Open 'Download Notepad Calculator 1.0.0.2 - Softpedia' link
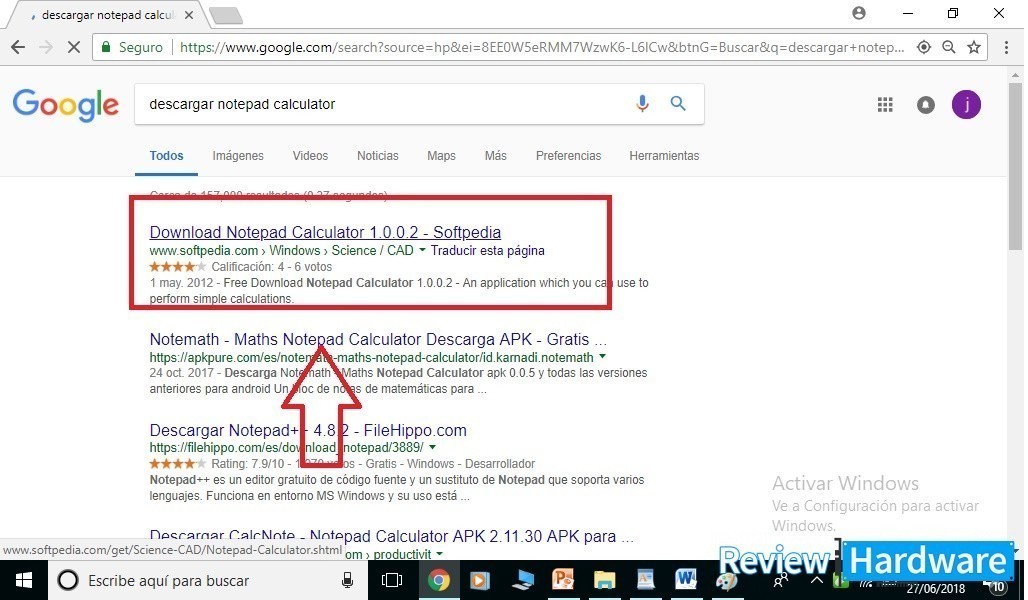 [325, 232]
